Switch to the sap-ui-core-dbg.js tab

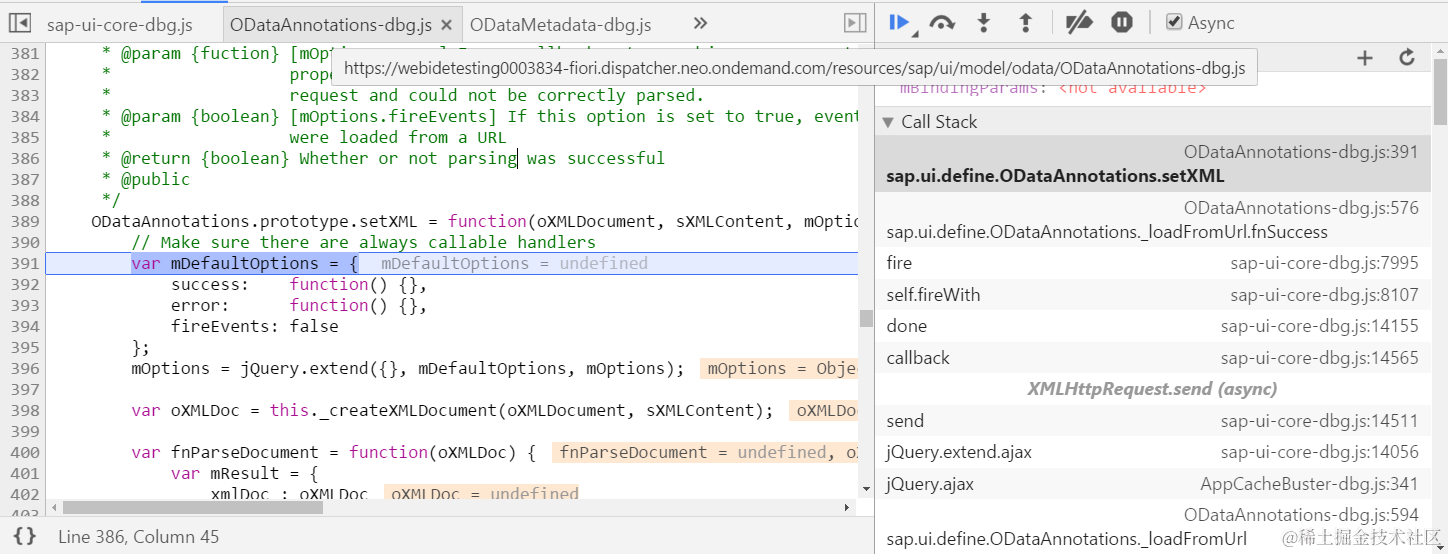click(119, 24)
